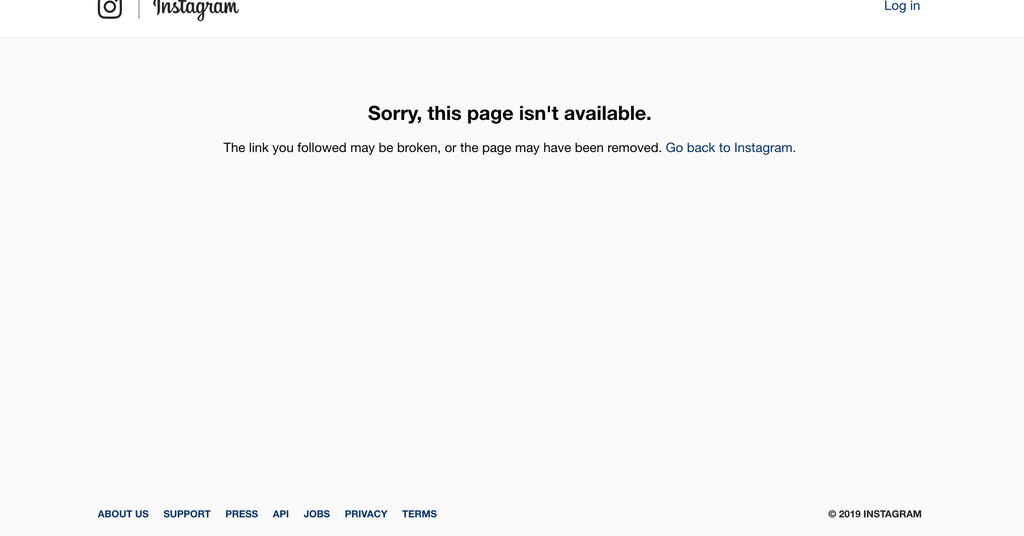Click the vertical divider beside the camera icon
Image resolution: width=1024 pixels, height=536 pixels.
pyautogui.click(x=138, y=8)
